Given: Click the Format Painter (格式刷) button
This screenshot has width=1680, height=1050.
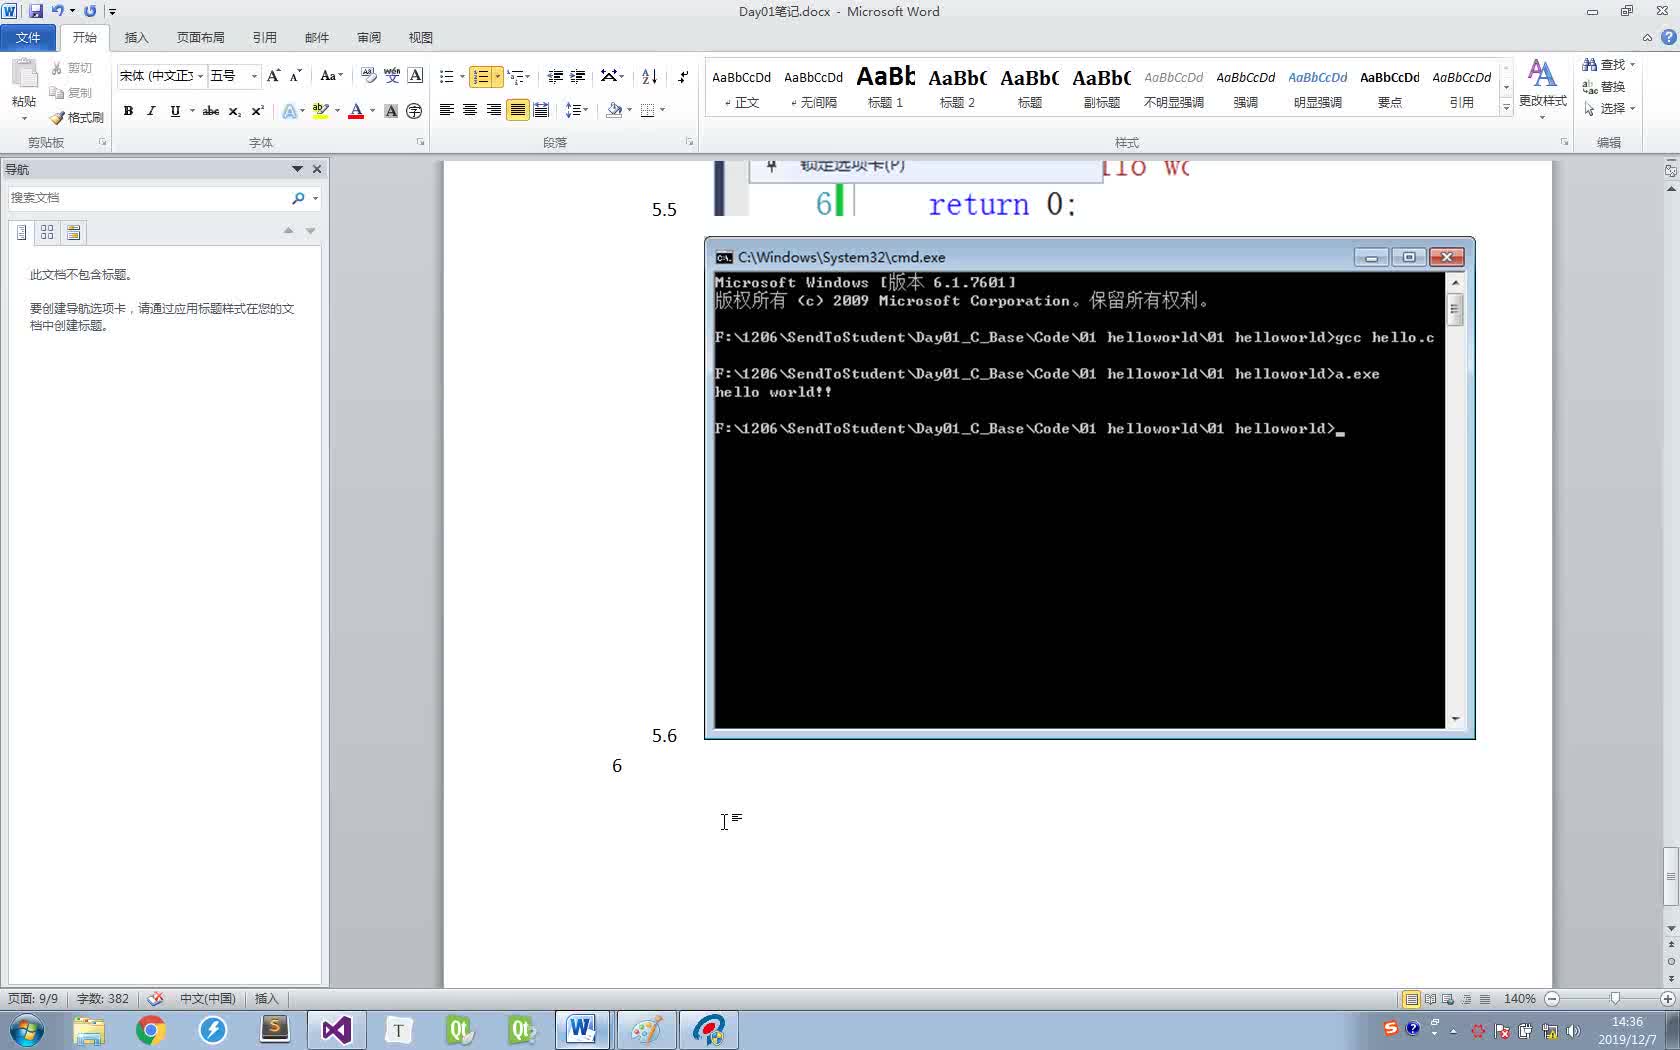Looking at the screenshot, I should pos(77,117).
